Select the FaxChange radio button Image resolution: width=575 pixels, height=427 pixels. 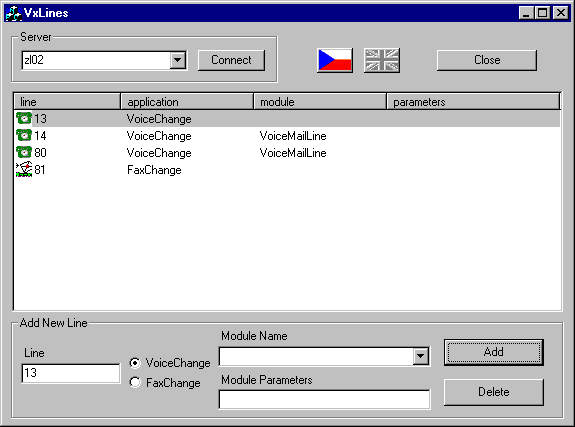tap(135, 383)
